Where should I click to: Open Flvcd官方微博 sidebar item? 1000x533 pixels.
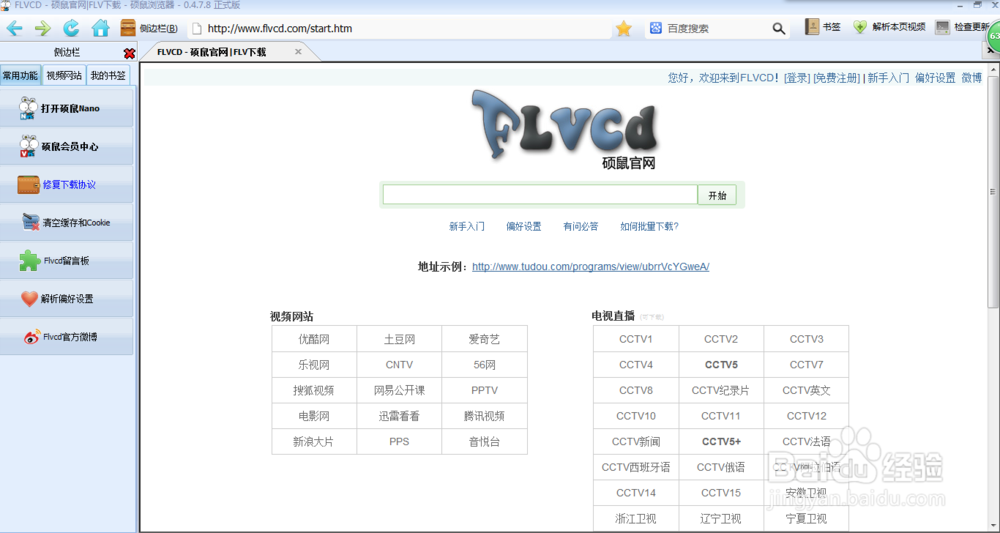pos(67,337)
